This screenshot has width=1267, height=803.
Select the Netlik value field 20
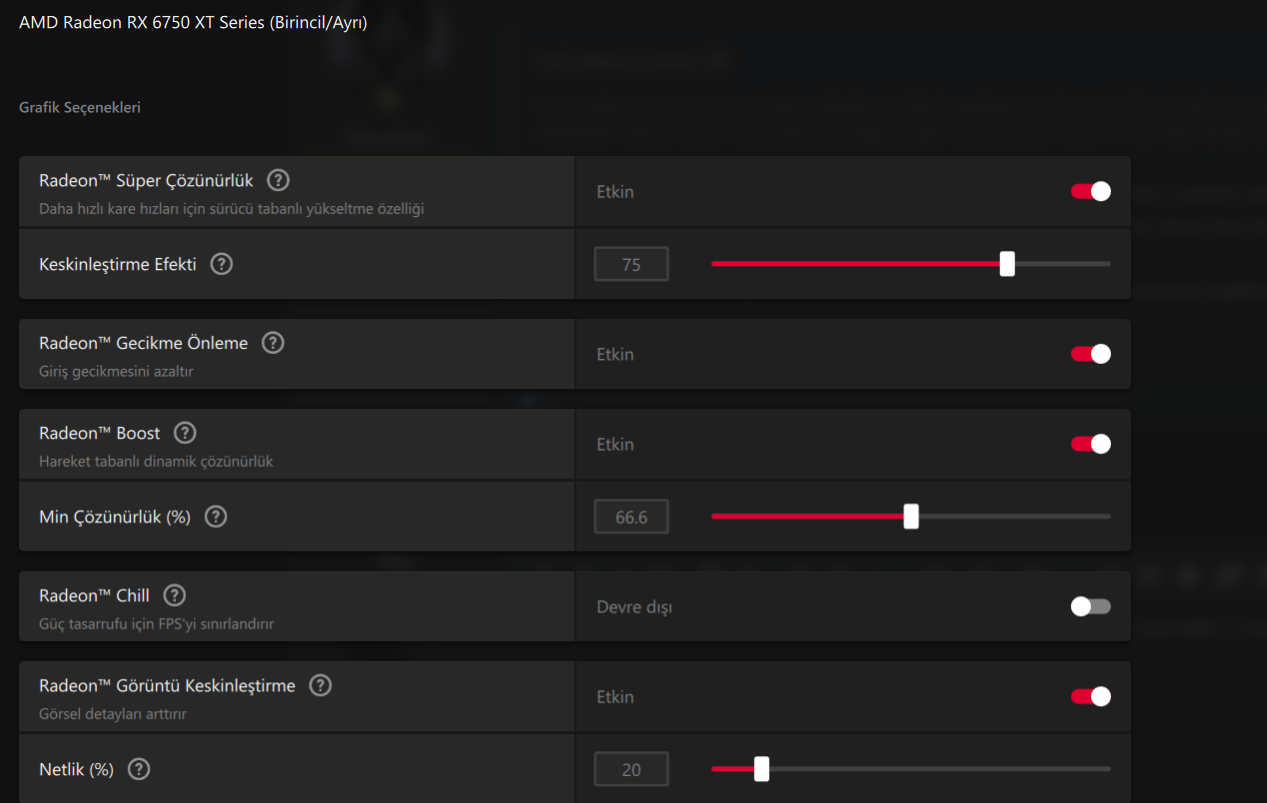[631, 769]
